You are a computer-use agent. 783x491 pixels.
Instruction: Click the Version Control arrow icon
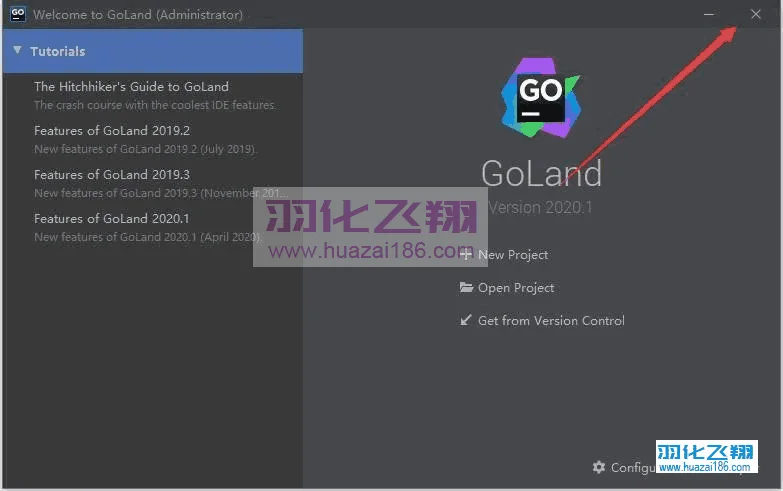[465, 320]
